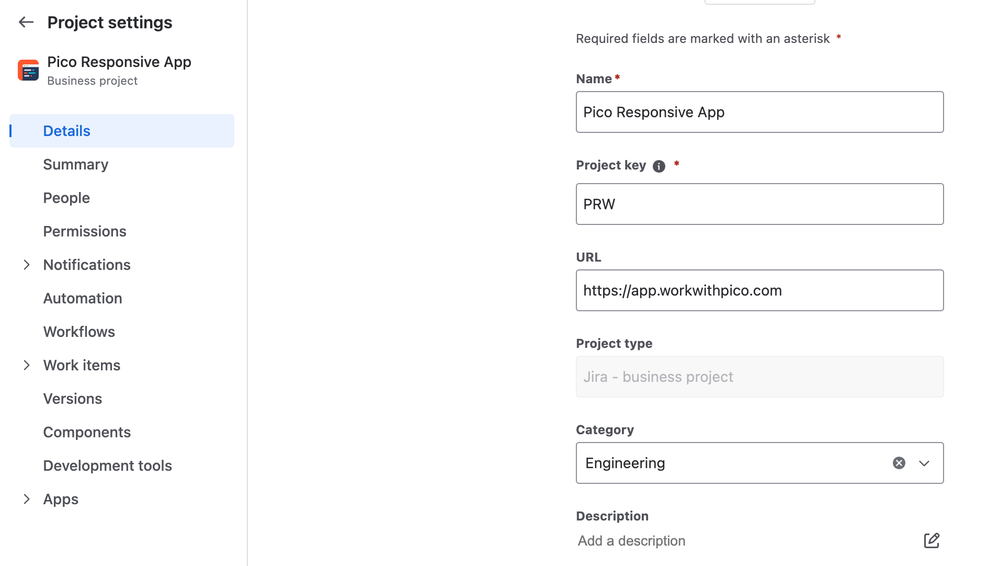Click the edit description pencil icon
The image size is (999, 566).
[x=931, y=541]
